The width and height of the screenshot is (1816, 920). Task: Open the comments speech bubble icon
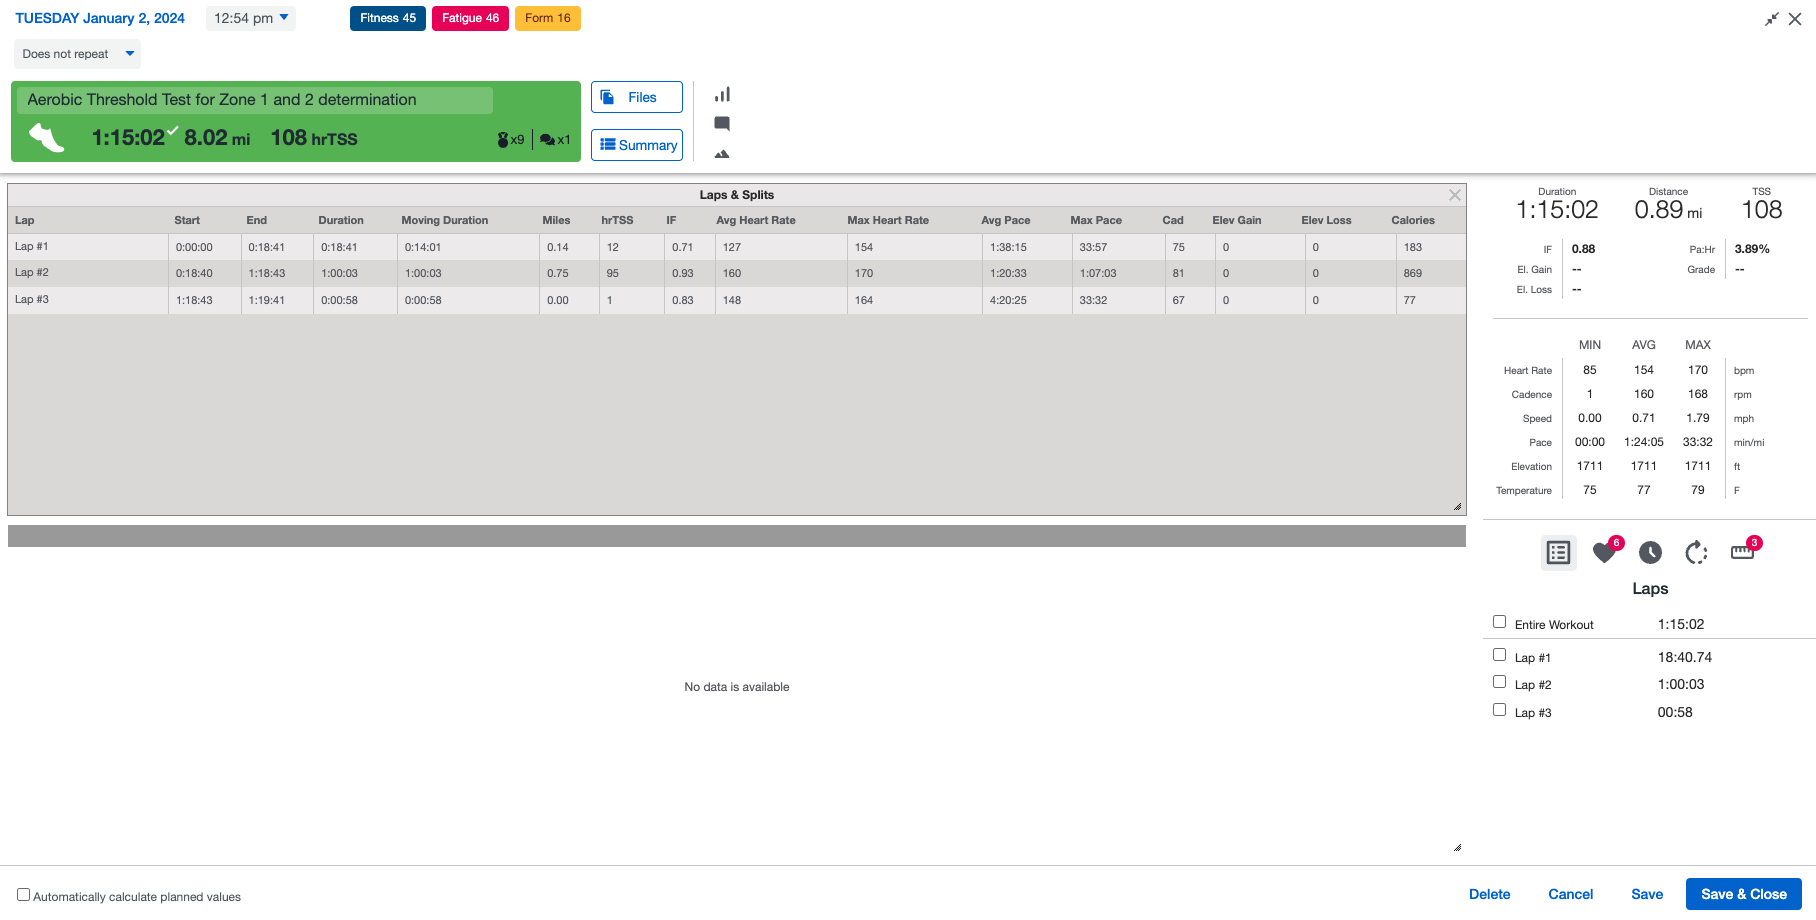(x=722, y=124)
